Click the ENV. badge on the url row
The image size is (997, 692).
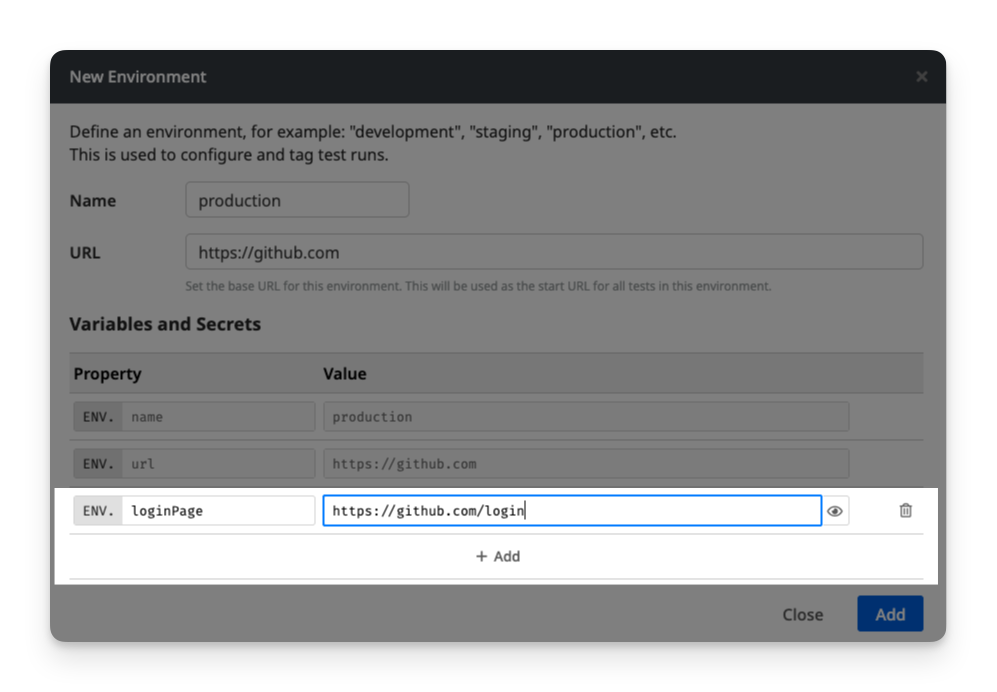tap(96, 463)
